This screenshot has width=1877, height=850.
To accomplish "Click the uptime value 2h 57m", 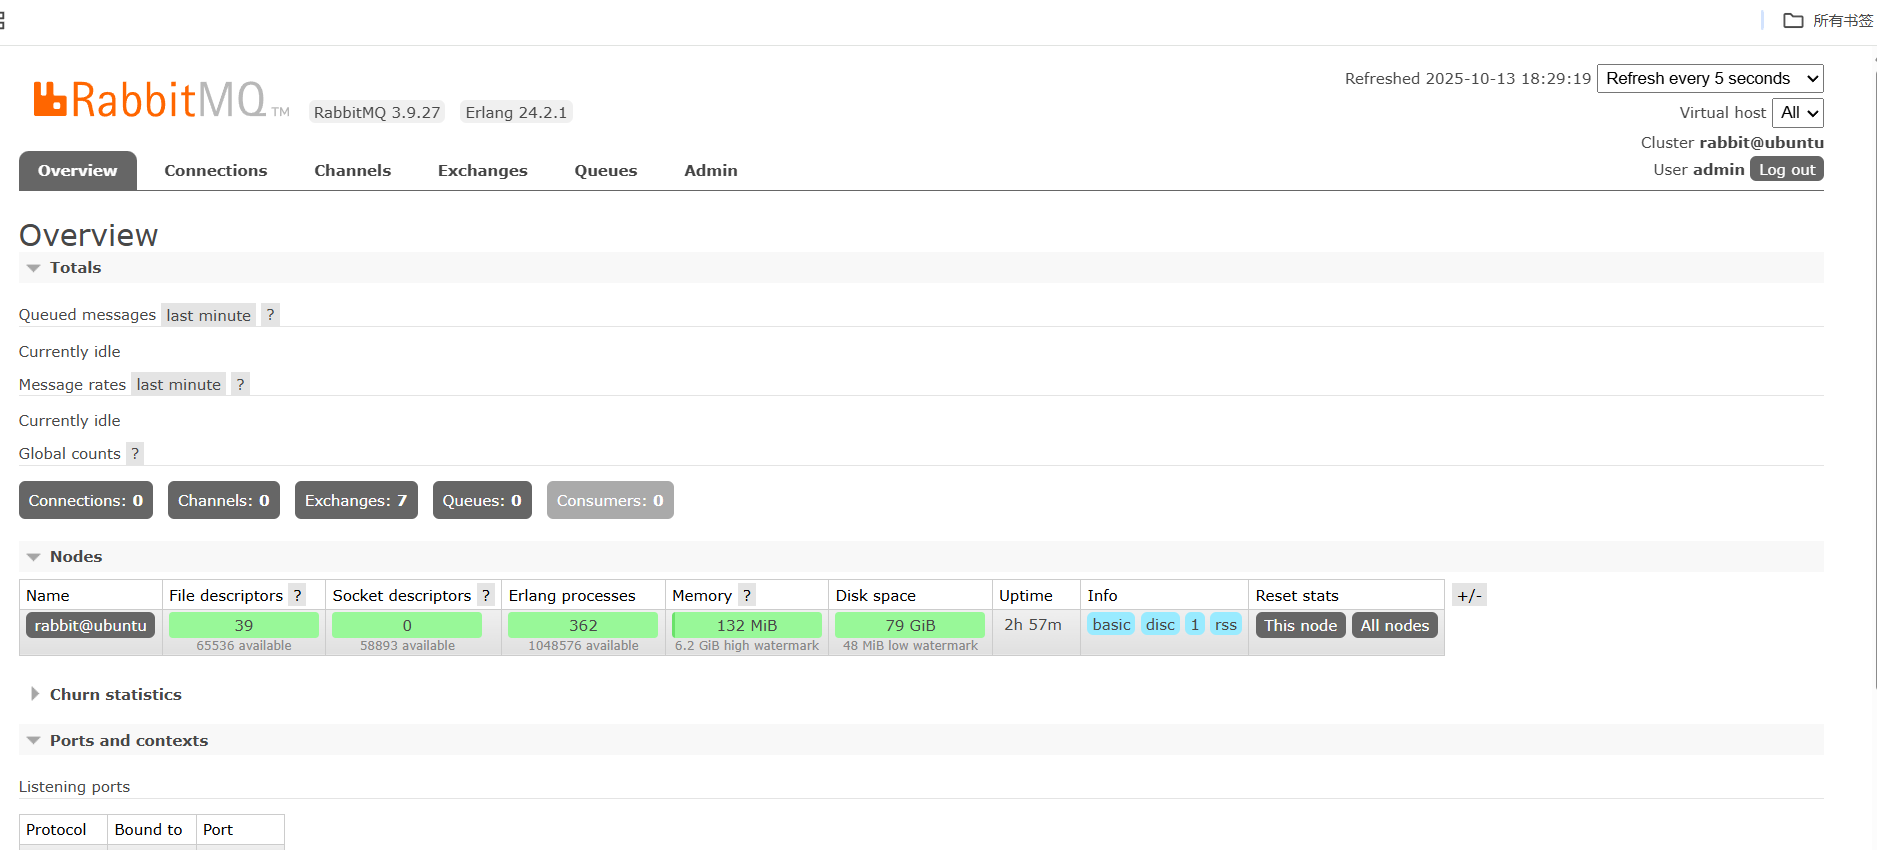I will [x=1033, y=624].
